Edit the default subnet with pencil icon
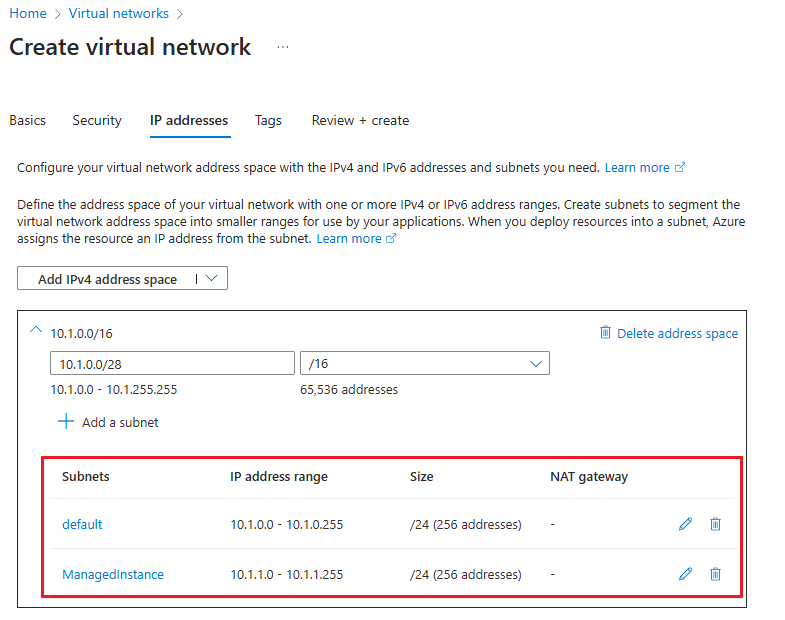 click(685, 524)
